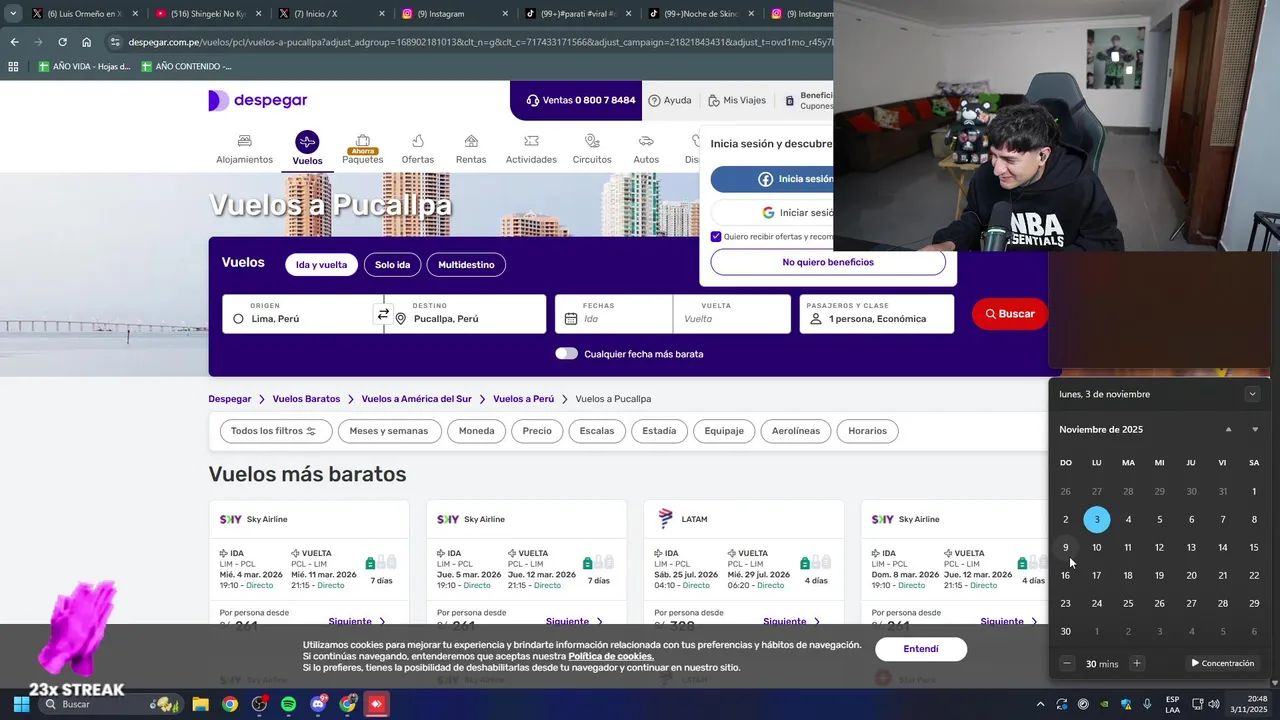
Task: Click the browser back arrow
Action: click(14, 42)
